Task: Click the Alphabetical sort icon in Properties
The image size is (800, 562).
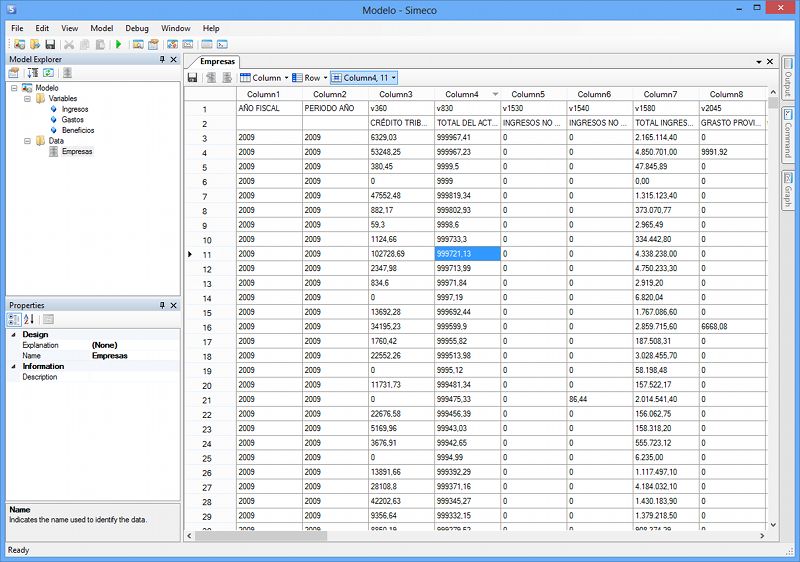Action: [30, 319]
